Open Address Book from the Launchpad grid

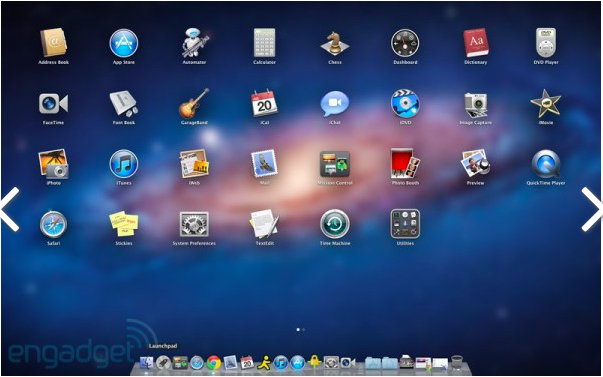click(x=53, y=42)
